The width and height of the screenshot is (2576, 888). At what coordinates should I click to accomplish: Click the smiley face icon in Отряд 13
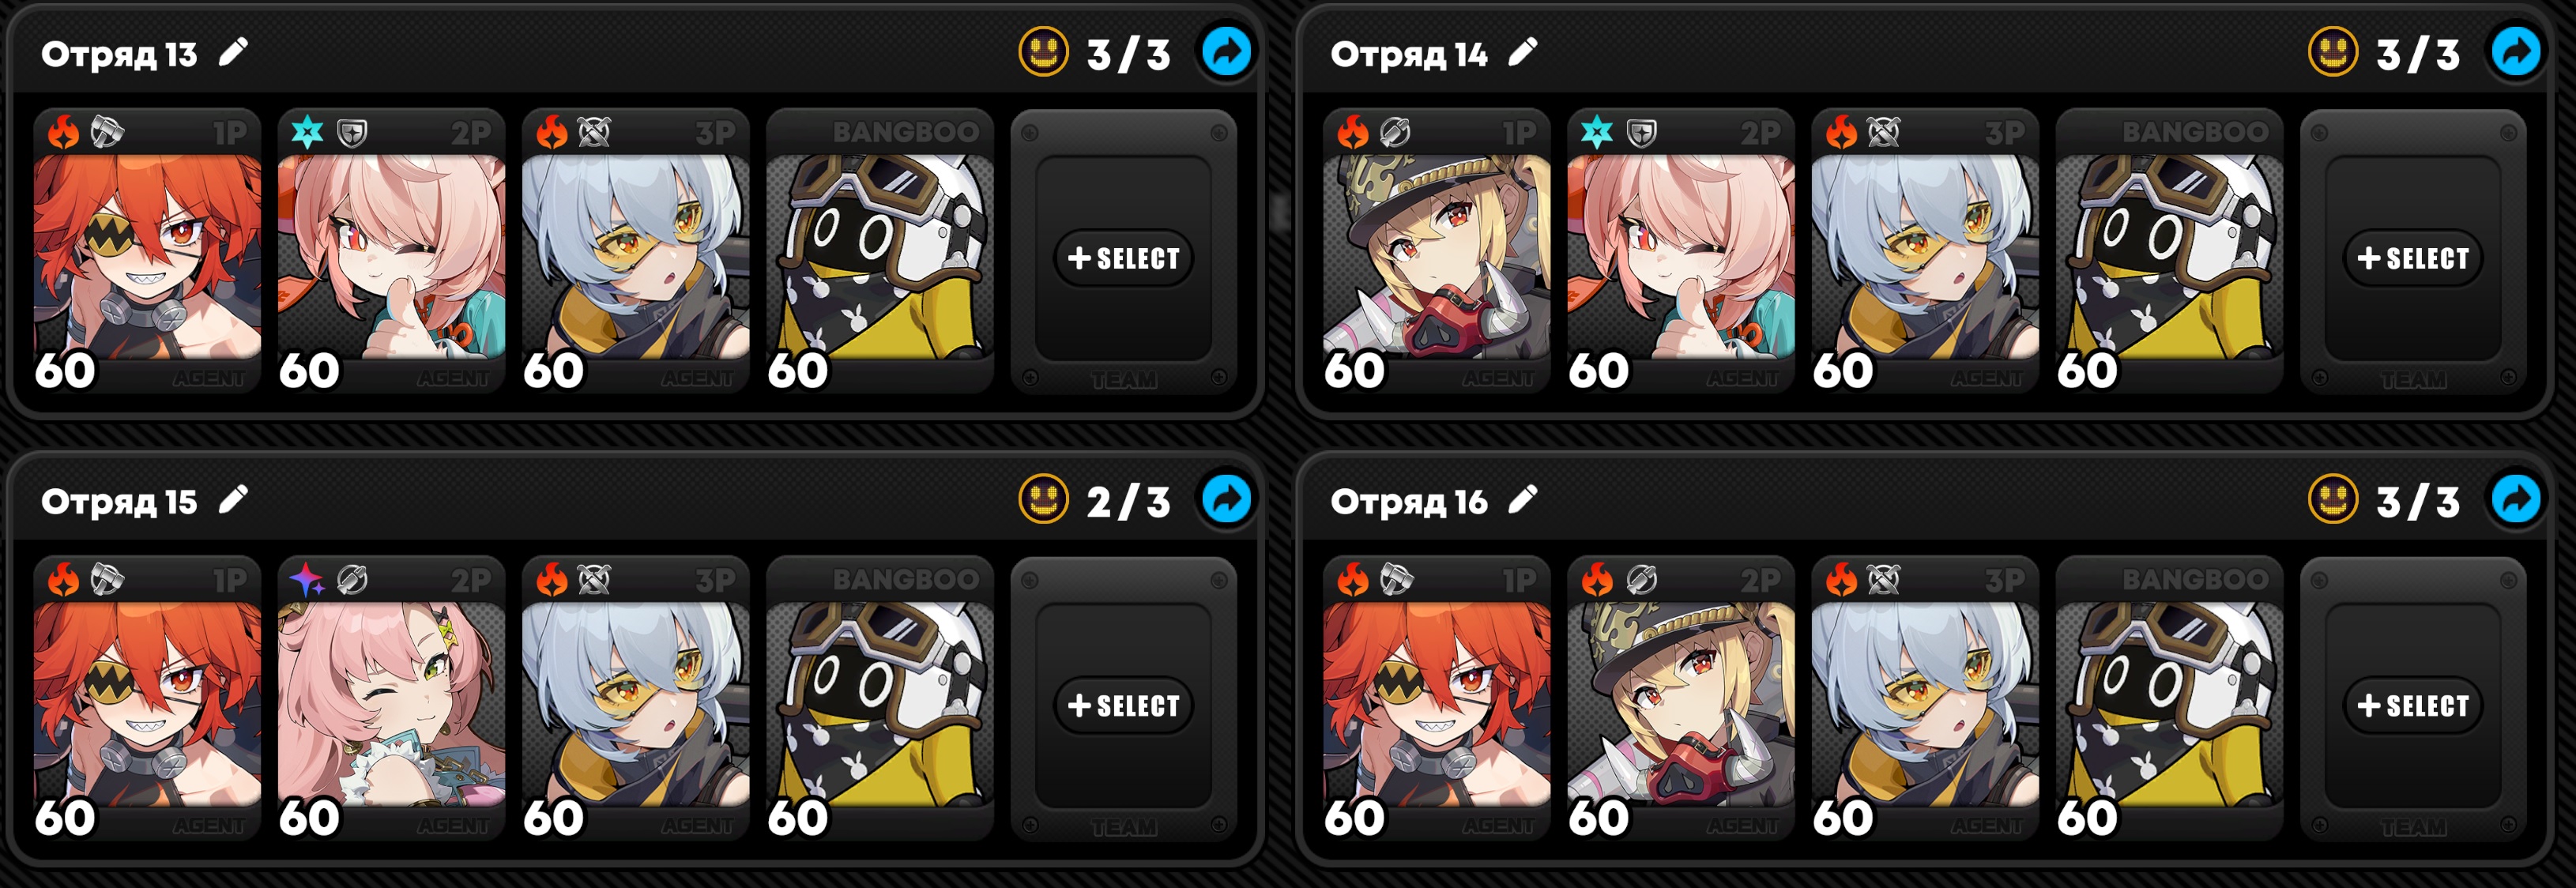pyautogui.click(x=1043, y=52)
